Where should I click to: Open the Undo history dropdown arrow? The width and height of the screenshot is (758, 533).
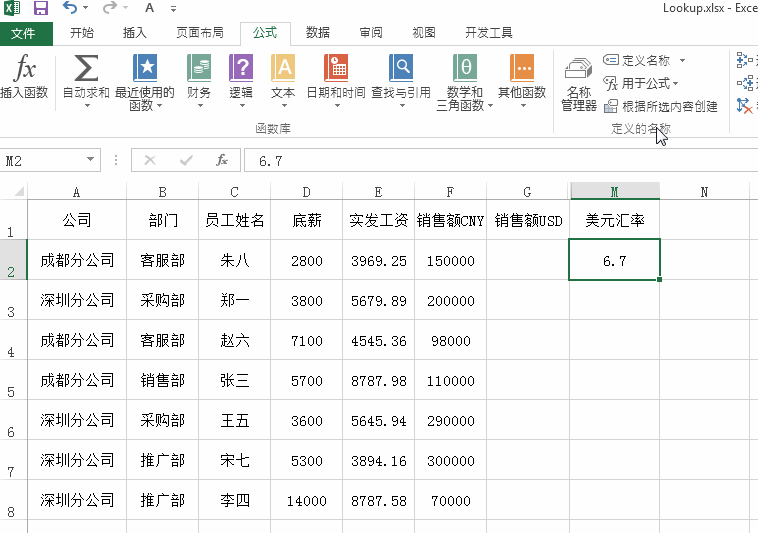[x=86, y=8]
